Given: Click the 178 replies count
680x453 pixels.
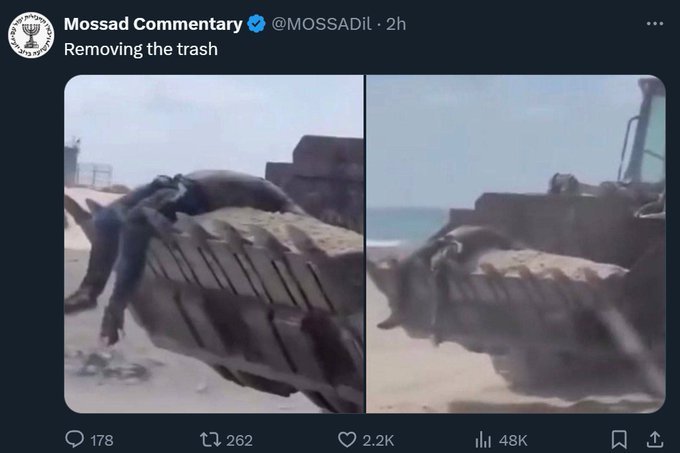Looking at the screenshot, I should click(x=102, y=440).
